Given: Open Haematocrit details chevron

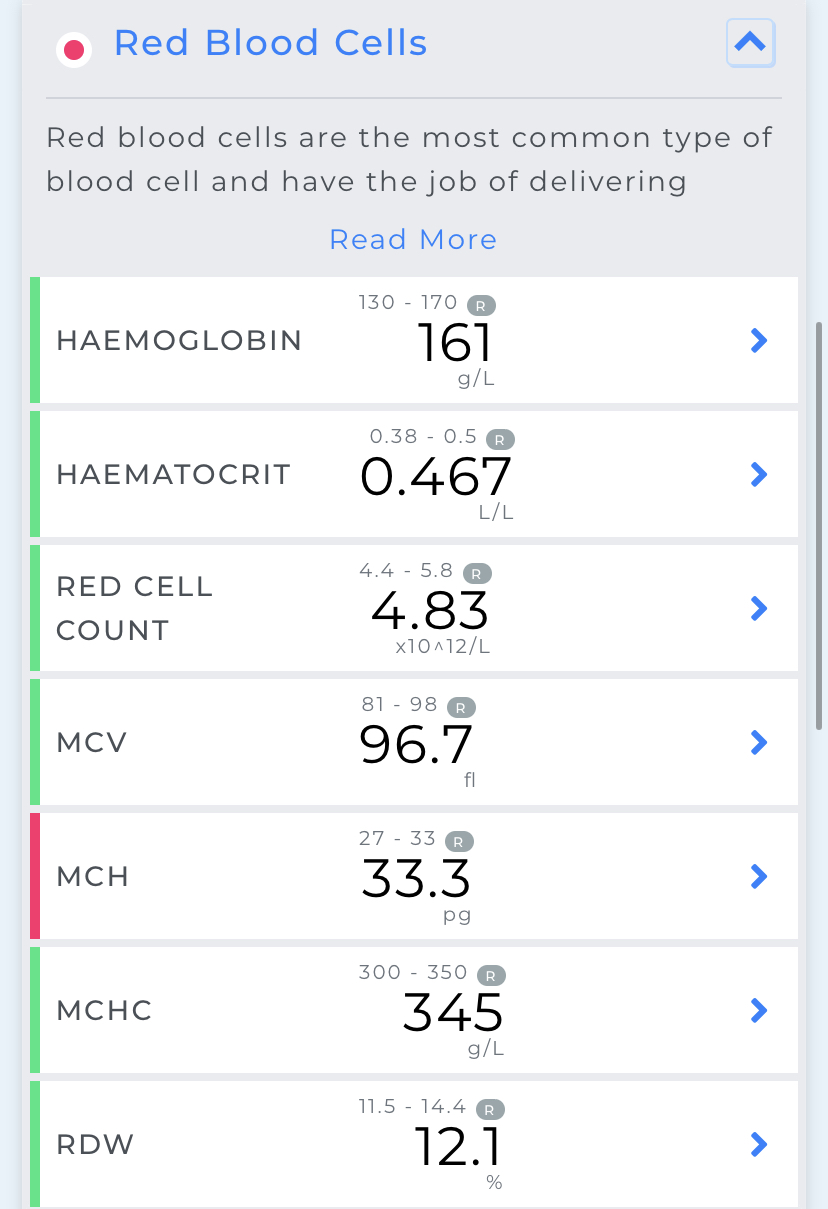Looking at the screenshot, I should click(759, 474).
